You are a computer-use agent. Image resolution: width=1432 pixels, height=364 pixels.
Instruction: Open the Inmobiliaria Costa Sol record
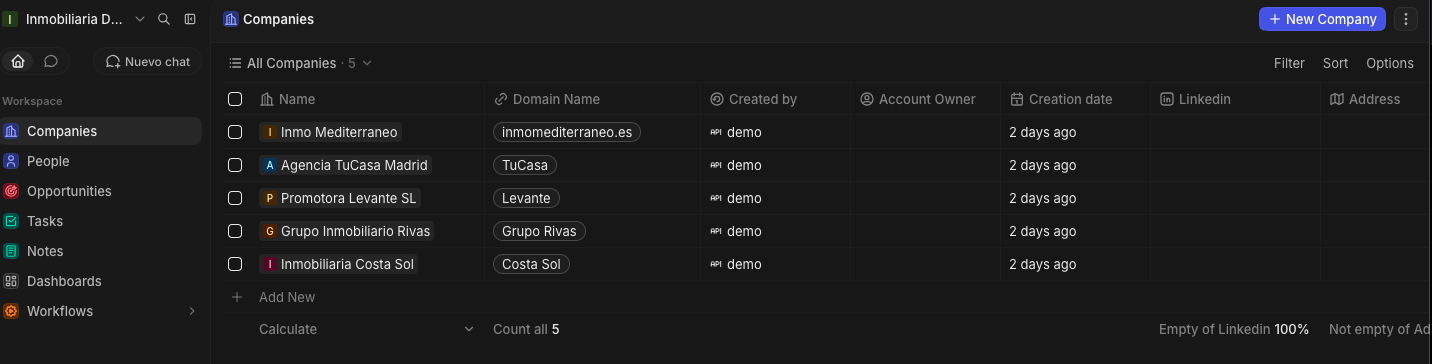click(x=338, y=264)
